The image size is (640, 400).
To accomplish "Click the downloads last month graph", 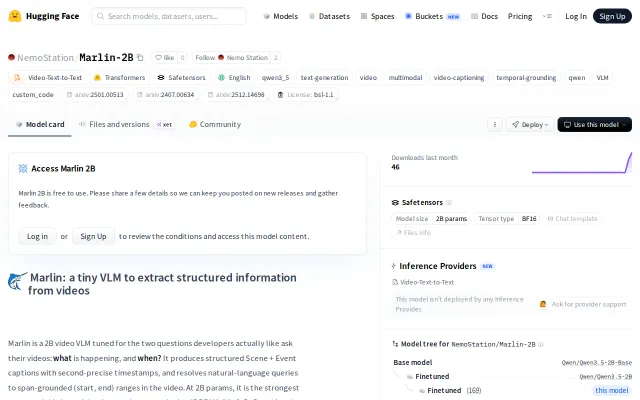I will coord(582,162).
